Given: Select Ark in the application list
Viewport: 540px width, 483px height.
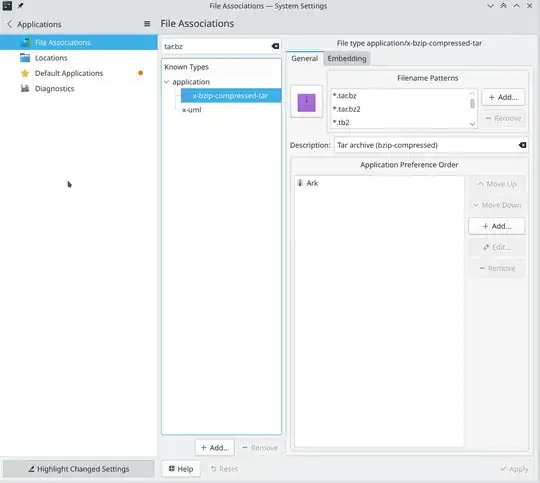Looking at the screenshot, I should (379, 183).
